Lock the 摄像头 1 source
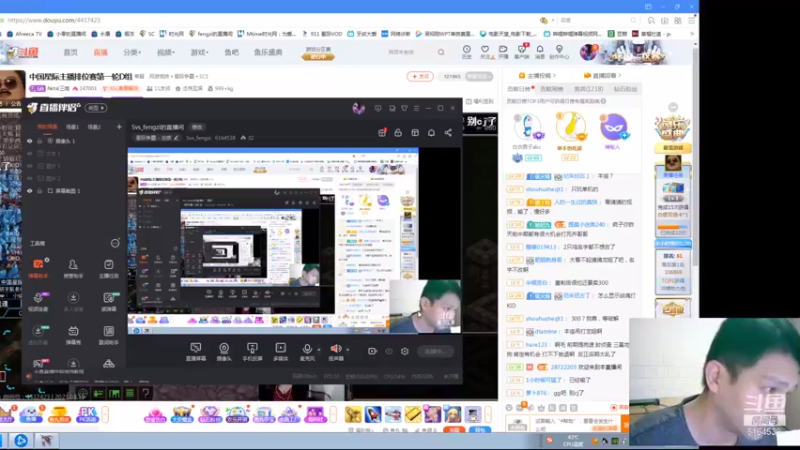800x450 pixels. (x=40, y=141)
